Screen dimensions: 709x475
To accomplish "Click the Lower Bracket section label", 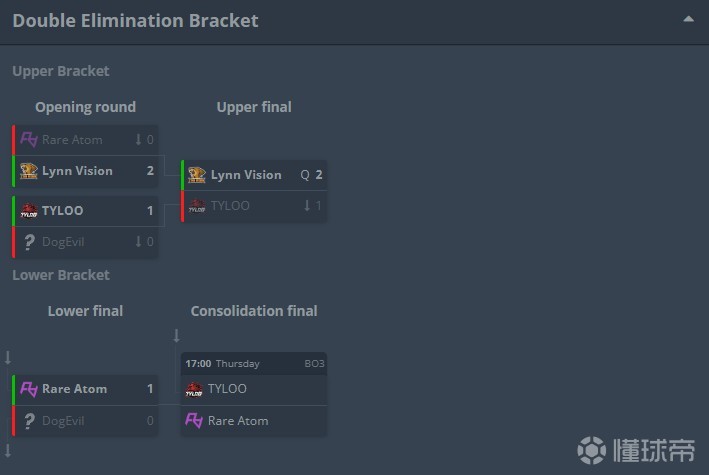I will point(61,275).
